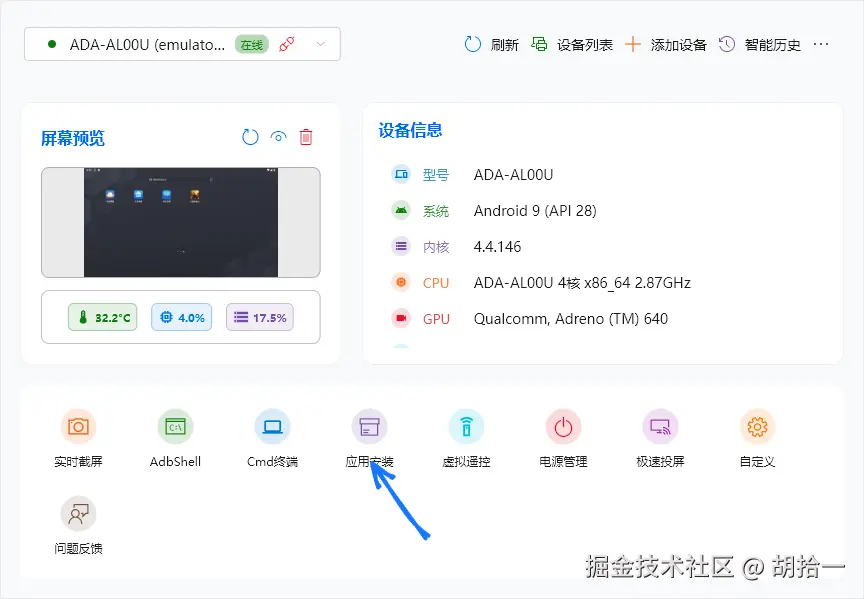Click device name ADA-AL00U (emulato... in selector
The image size is (864, 599).
(x=148, y=45)
